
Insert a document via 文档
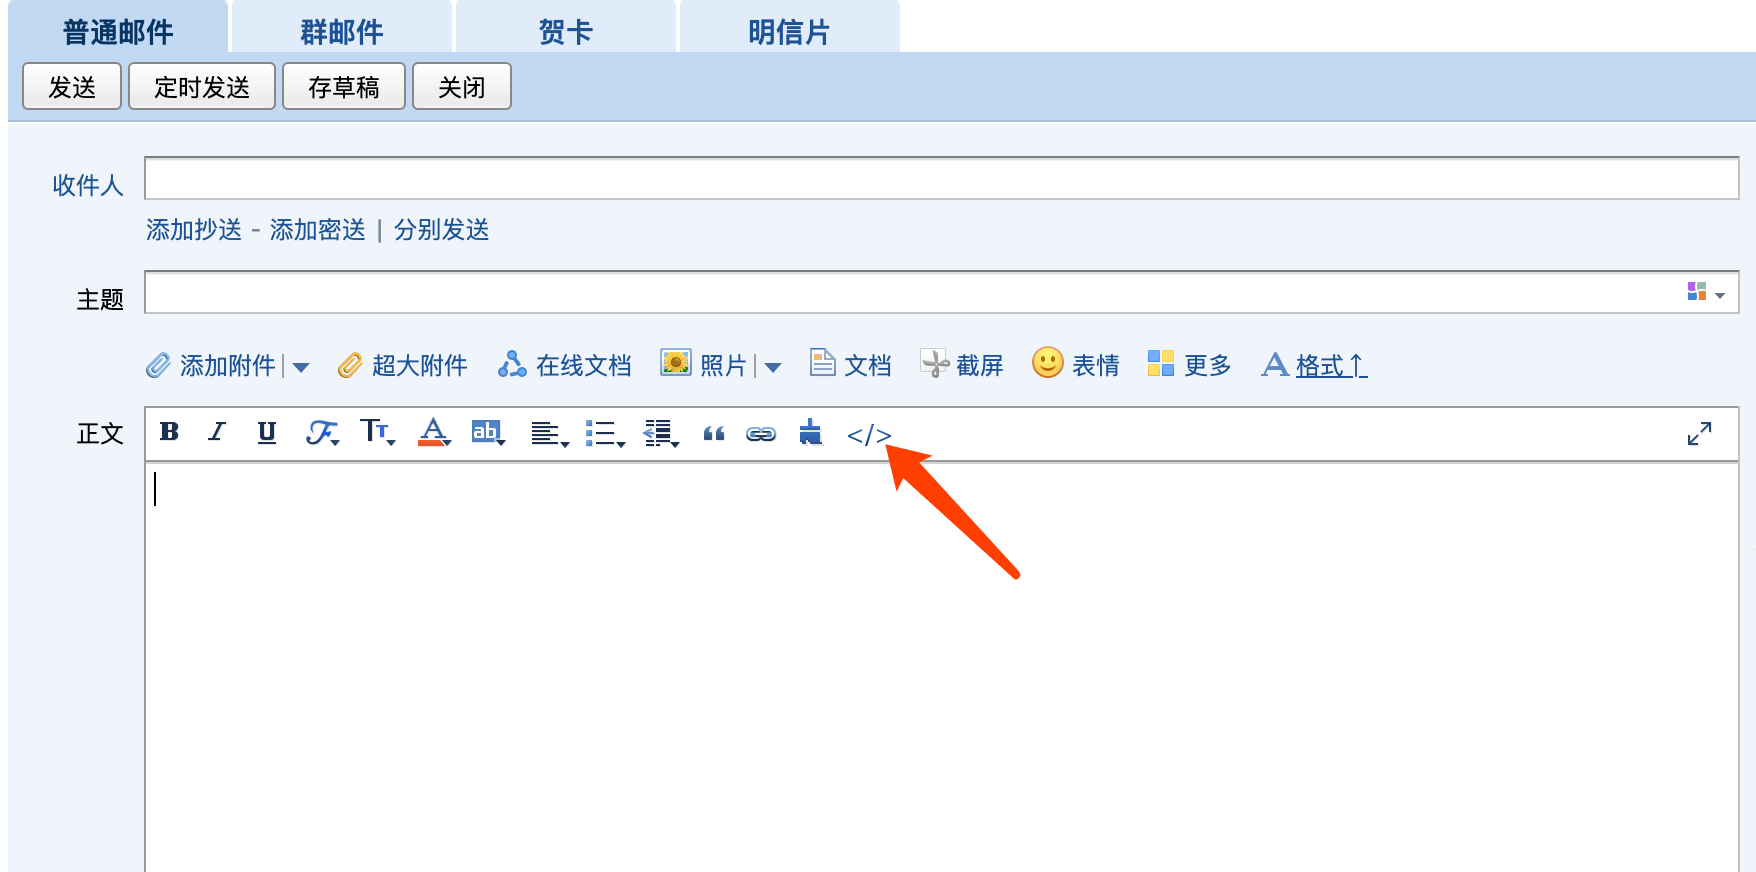(x=851, y=365)
